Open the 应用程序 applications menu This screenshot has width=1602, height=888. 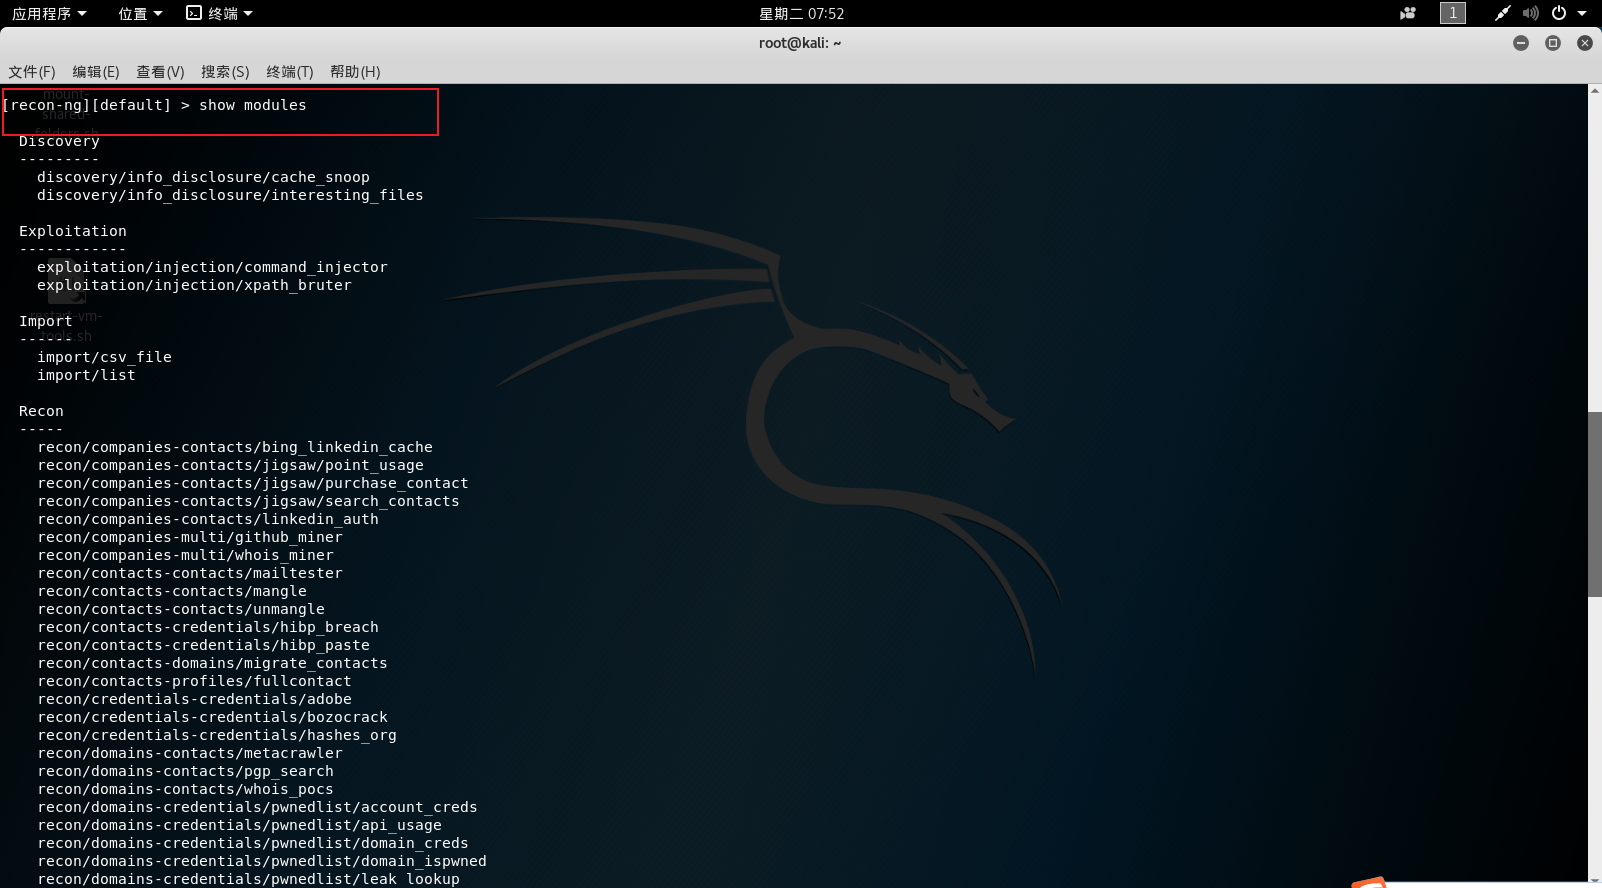pyautogui.click(x=49, y=13)
